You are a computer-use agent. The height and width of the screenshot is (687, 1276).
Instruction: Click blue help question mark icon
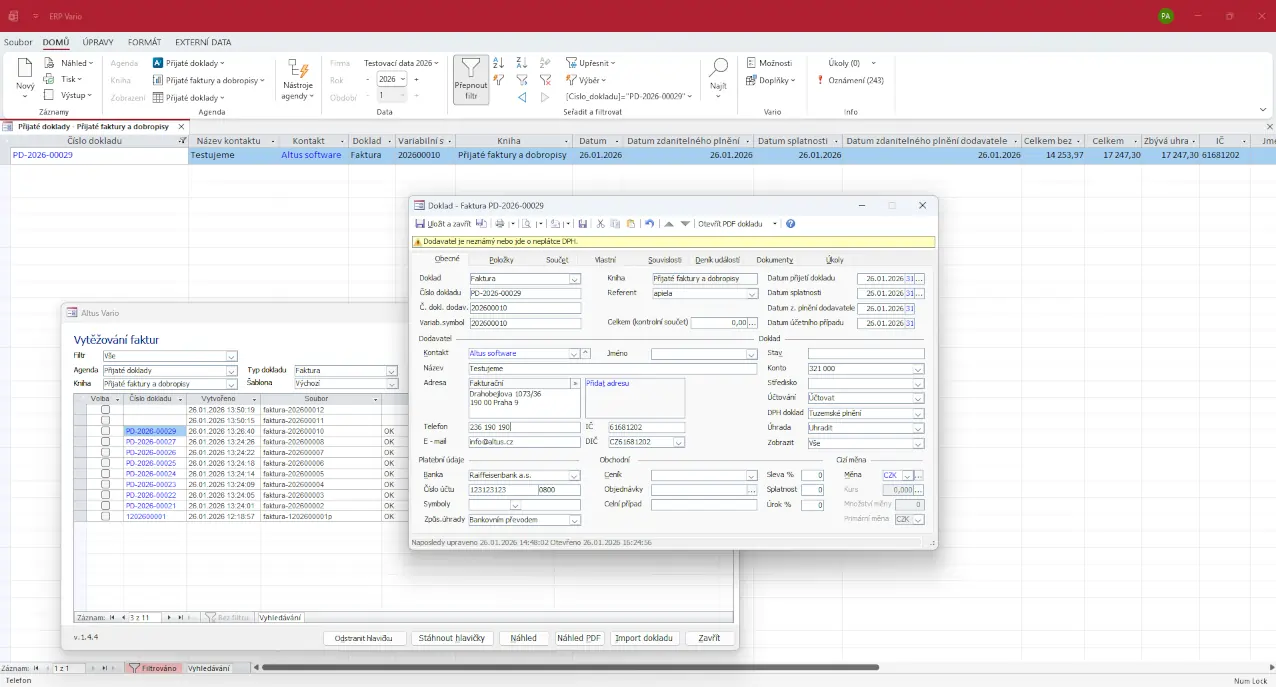pyautogui.click(x=791, y=224)
